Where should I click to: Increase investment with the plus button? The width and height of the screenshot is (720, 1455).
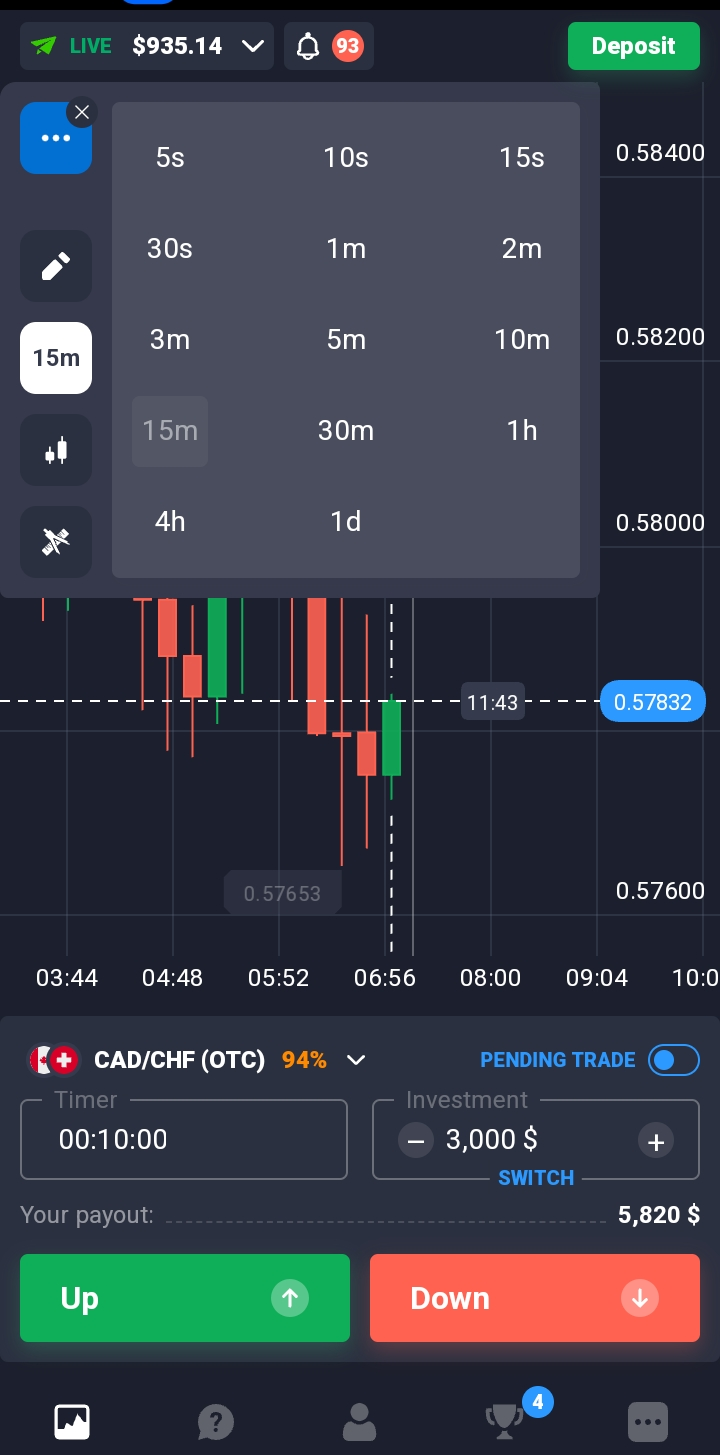[656, 1140]
